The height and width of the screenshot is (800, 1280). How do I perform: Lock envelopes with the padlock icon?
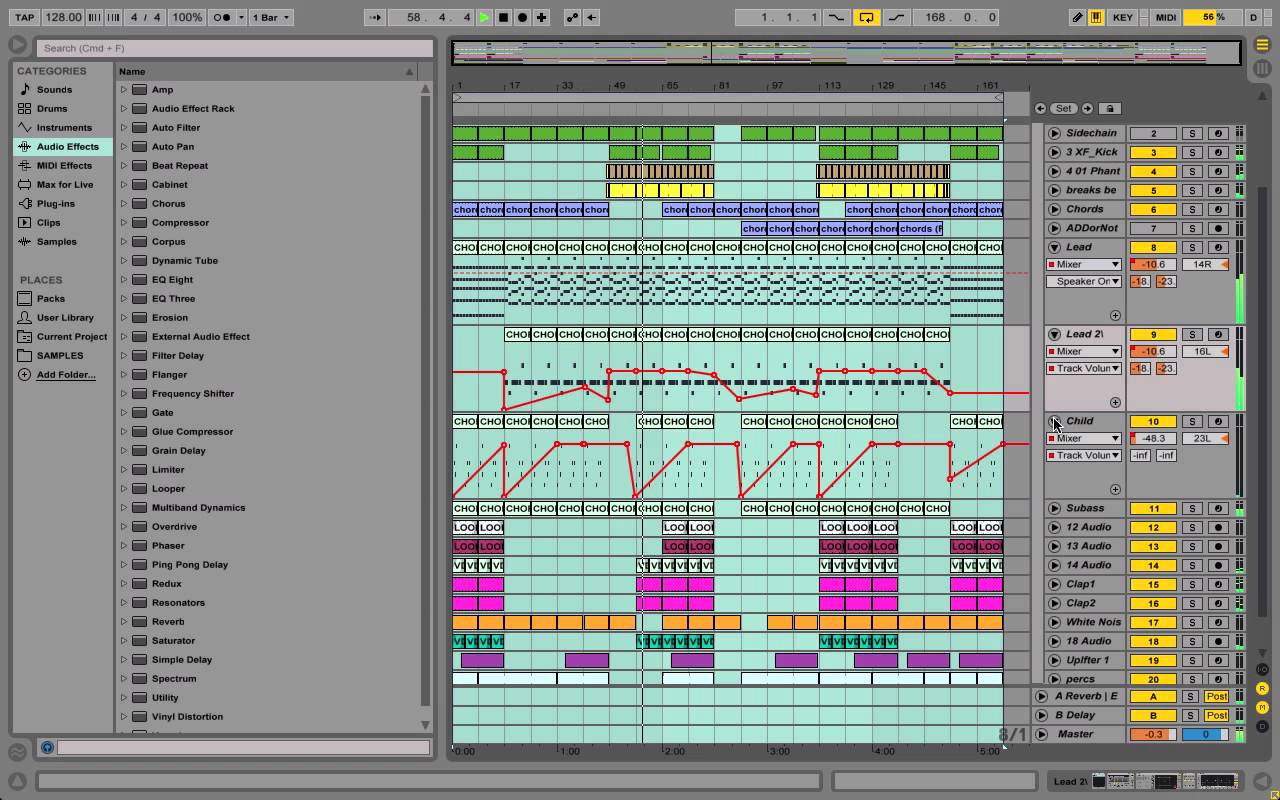(1109, 108)
